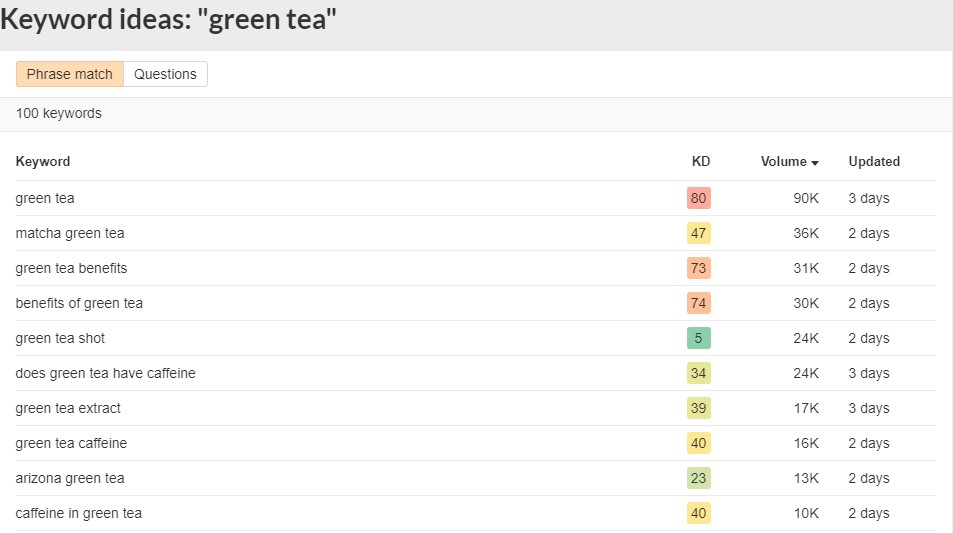953x533 pixels.
Task: Open the Questions tab
Action: point(165,74)
